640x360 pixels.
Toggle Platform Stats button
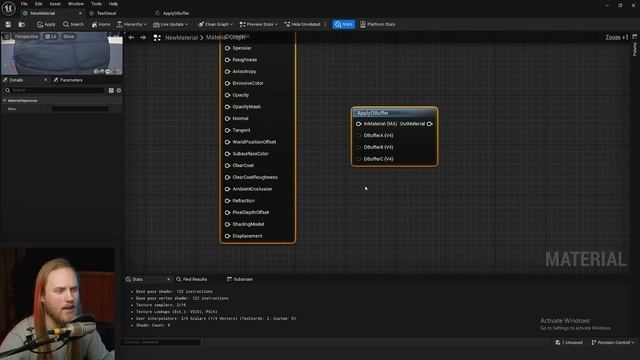coord(378,24)
